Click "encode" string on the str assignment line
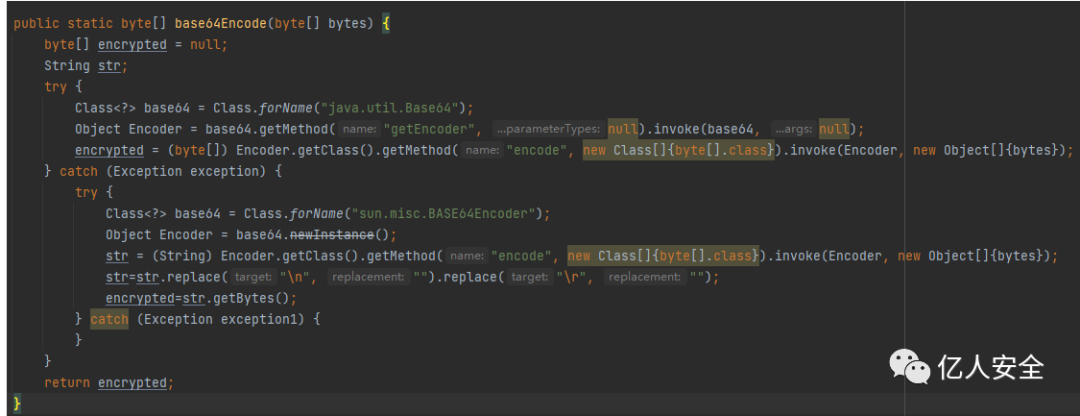This screenshot has width=1080, height=416. click(x=522, y=256)
